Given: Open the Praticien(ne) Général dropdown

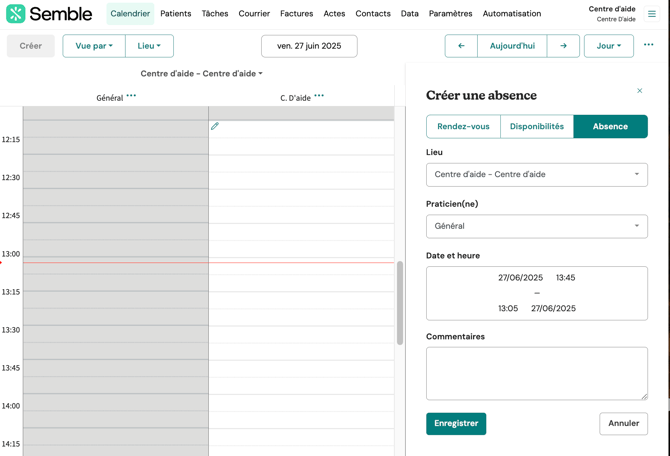Looking at the screenshot, I should [537, 226].
